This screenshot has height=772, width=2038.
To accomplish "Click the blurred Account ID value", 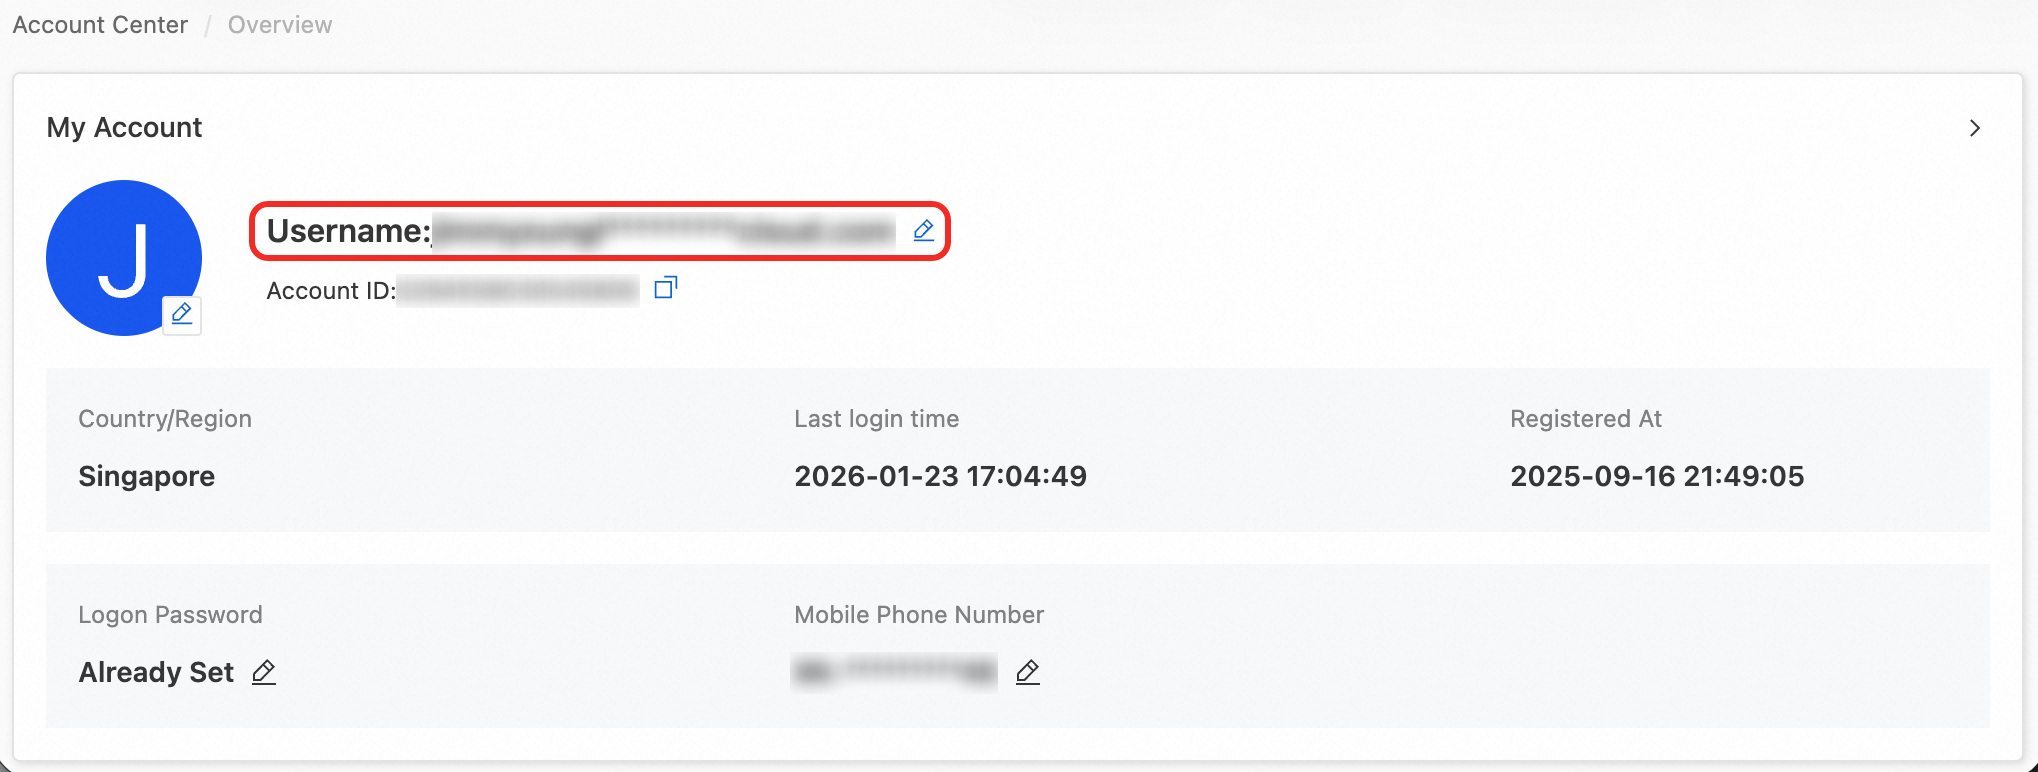I will [x=517, y=291].
